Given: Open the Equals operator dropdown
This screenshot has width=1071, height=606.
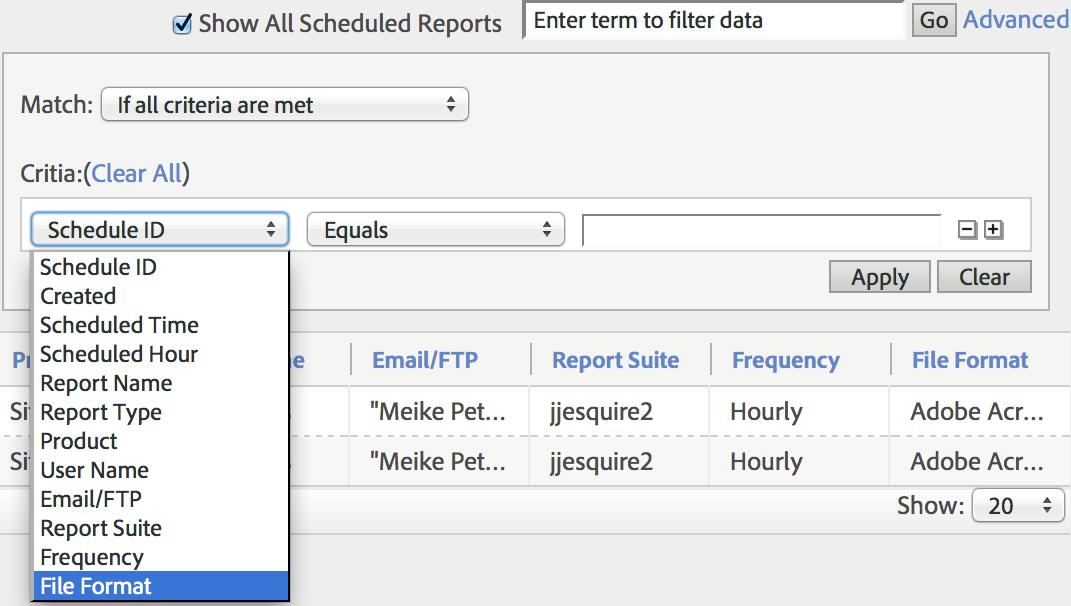Looking at the screenshot, I should [436, 230].
